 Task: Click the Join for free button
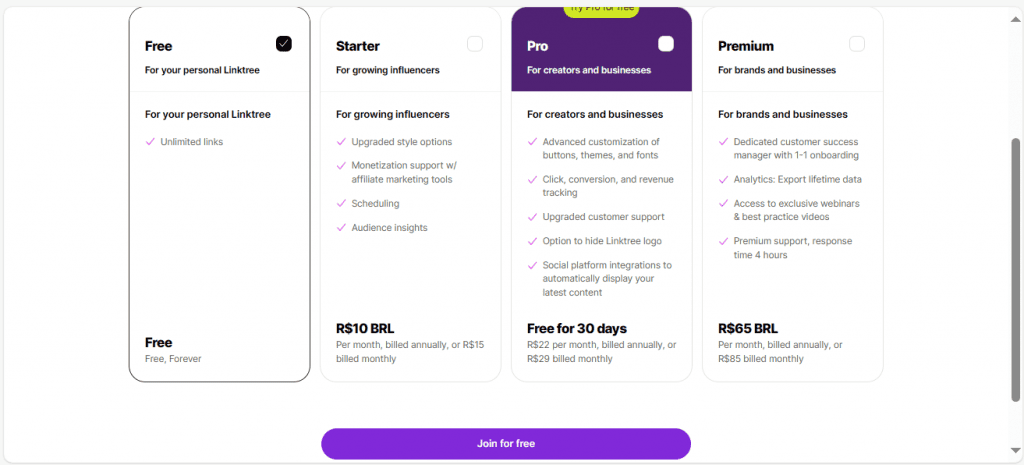[505, 443]
